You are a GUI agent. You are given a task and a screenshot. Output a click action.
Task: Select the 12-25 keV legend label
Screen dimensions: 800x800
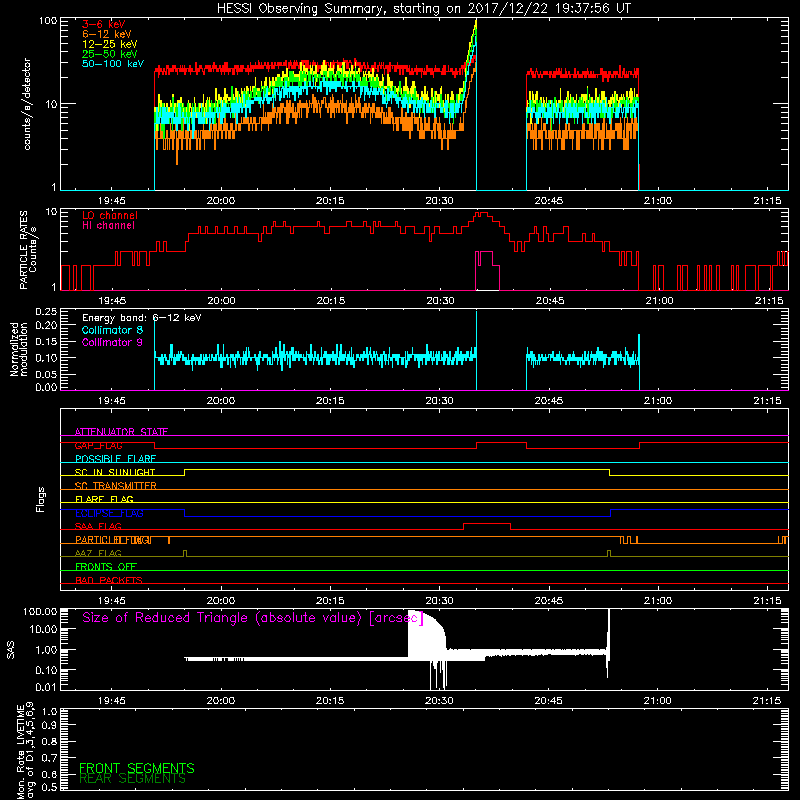tap(110, 44)
